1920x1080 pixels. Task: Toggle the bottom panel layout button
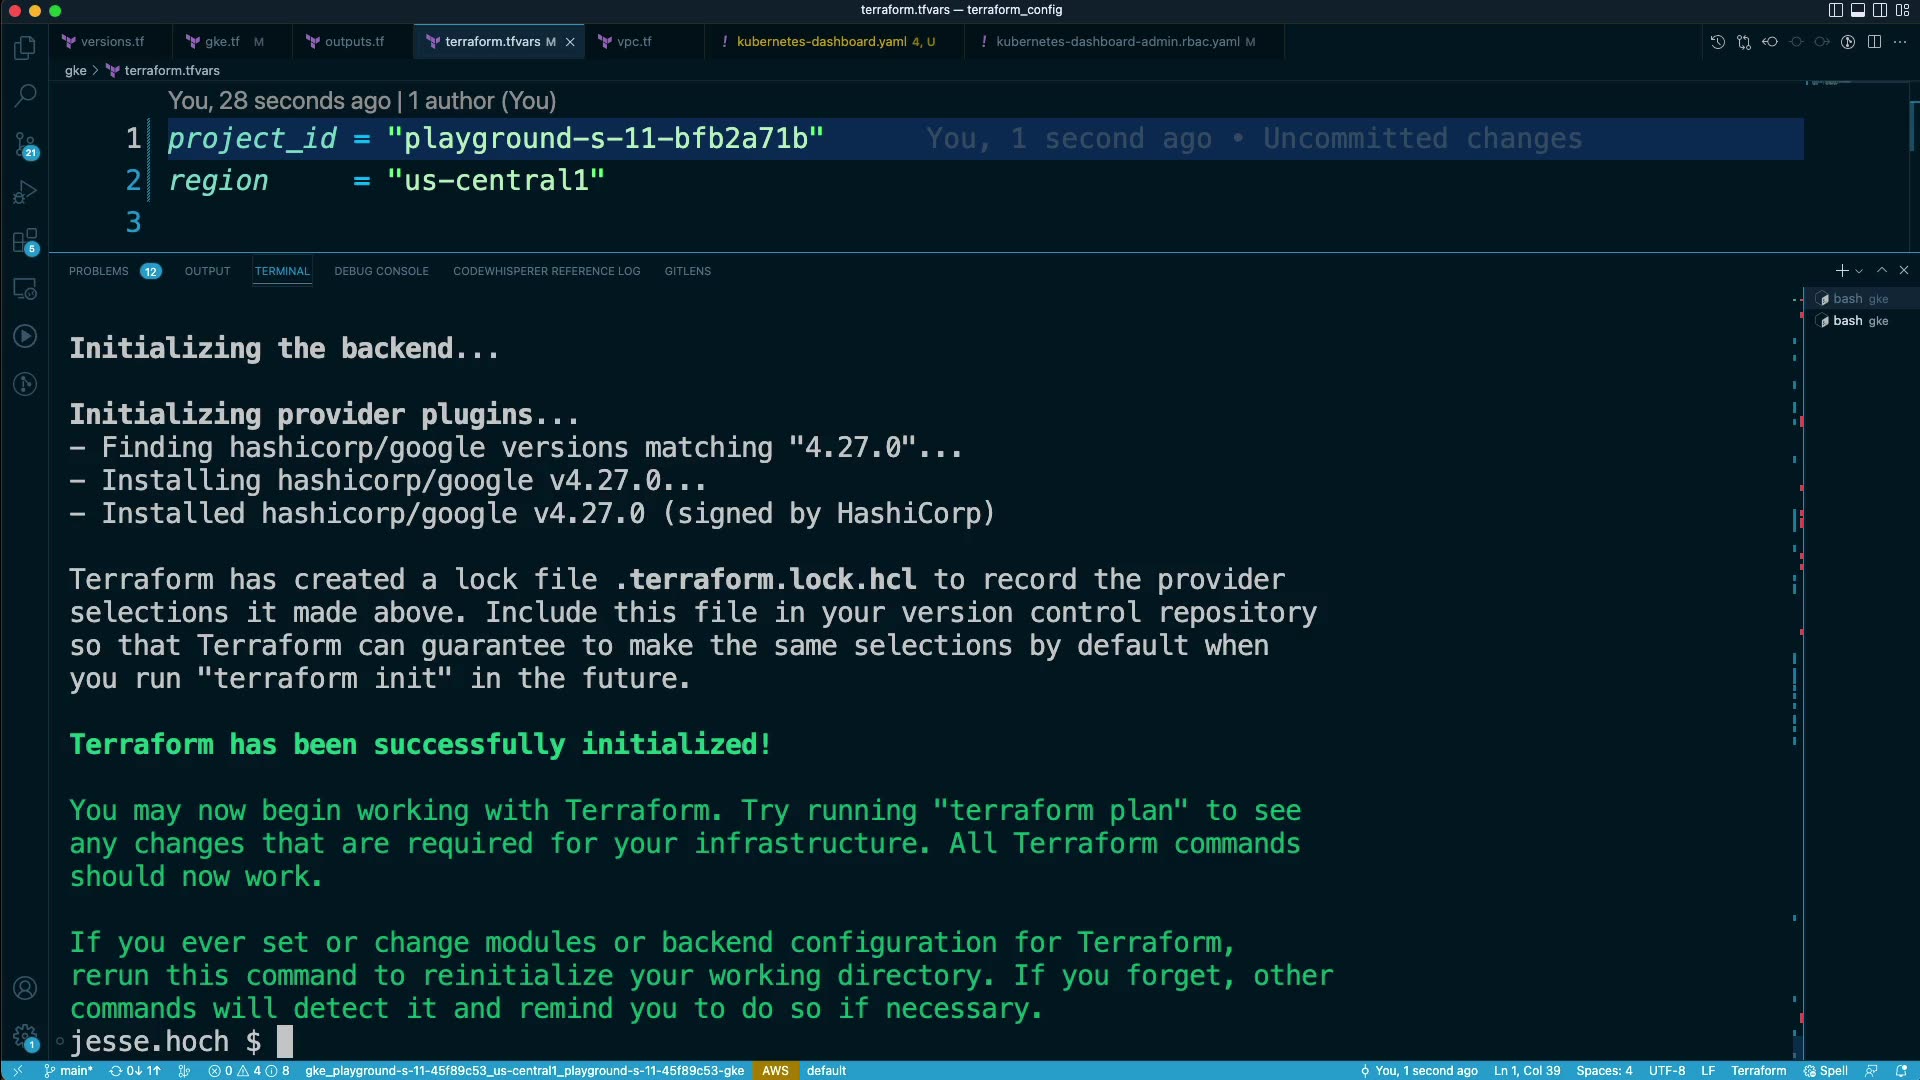(1857, 10)
